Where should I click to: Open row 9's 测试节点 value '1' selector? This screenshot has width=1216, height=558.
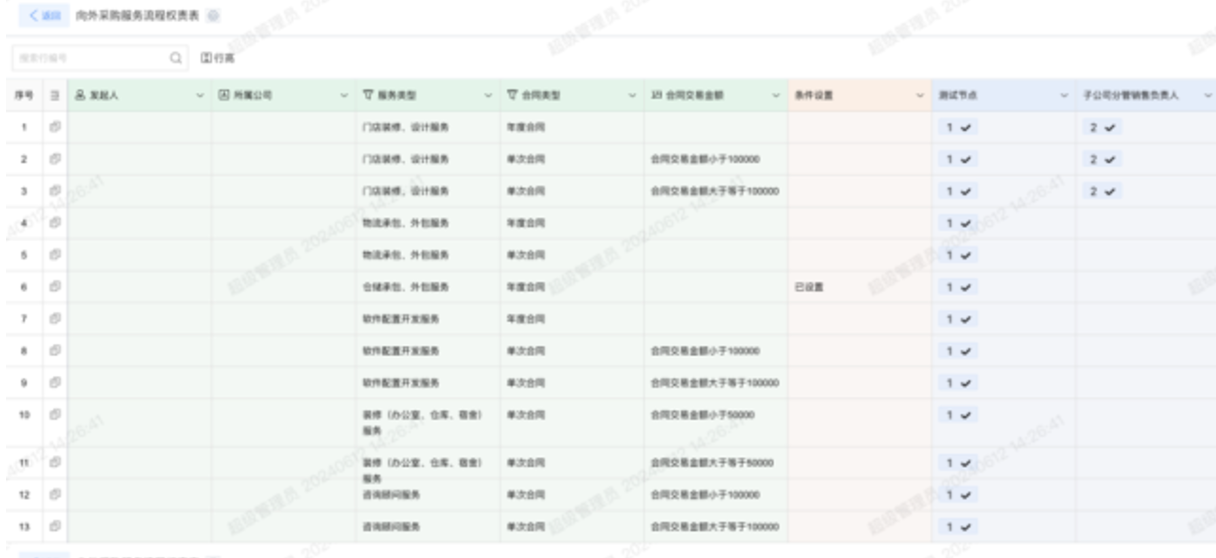(x=959, y=383)
